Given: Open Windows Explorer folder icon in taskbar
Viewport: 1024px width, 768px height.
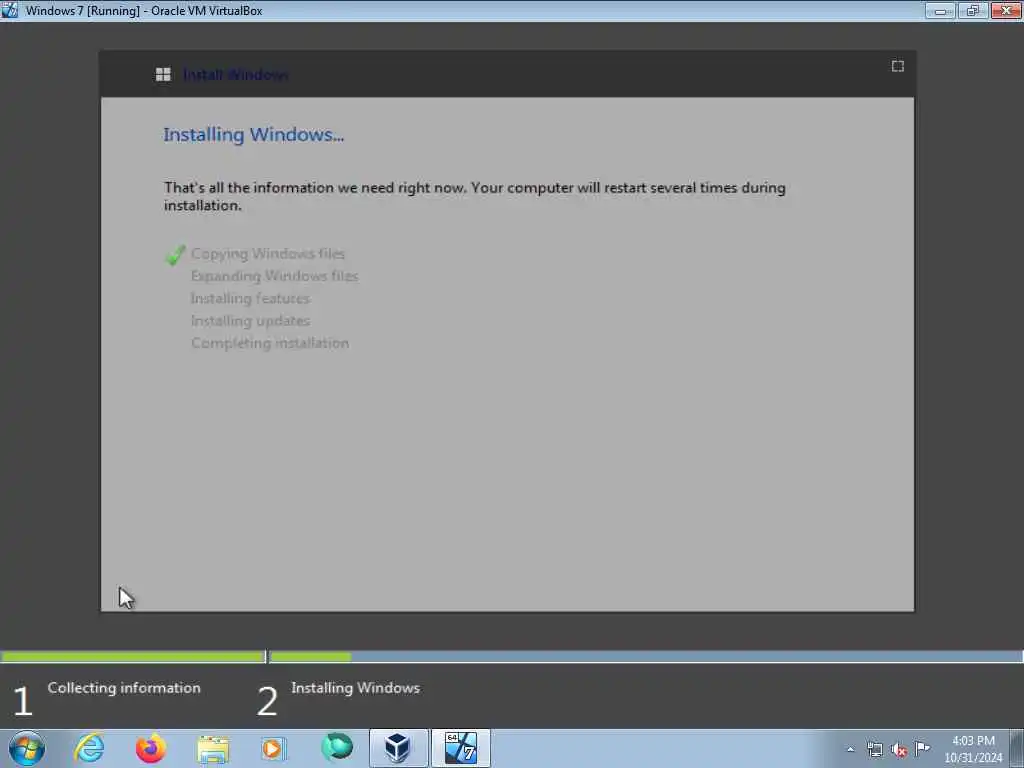Looking at the screenshot, I should (x=213, y=749).
